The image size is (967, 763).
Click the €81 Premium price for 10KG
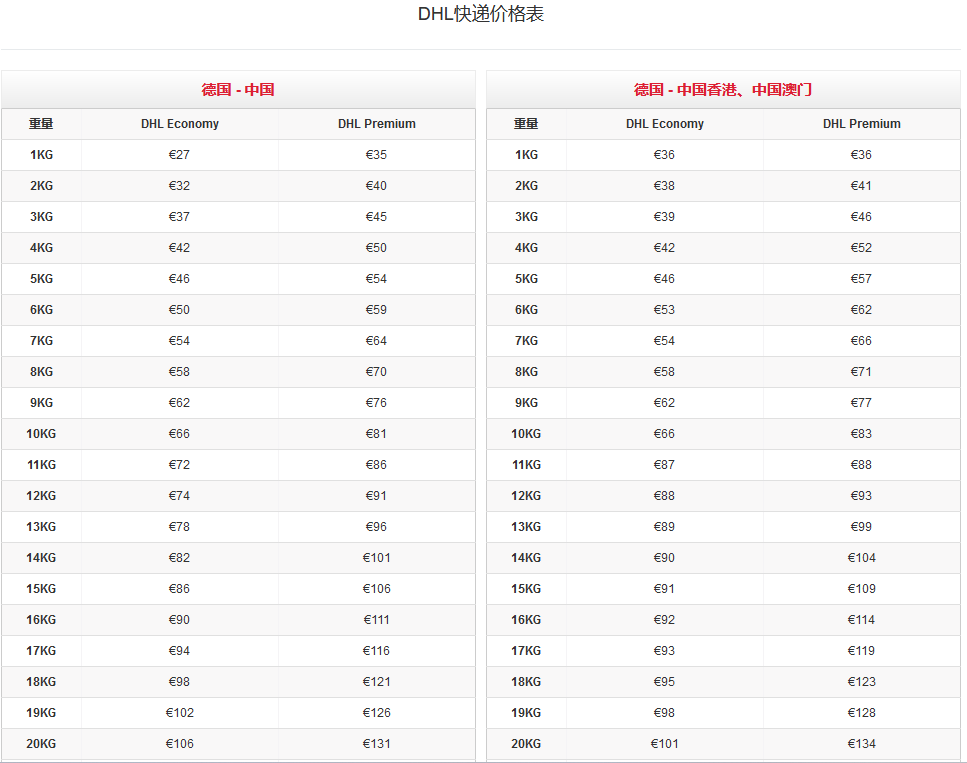point(376,434)
